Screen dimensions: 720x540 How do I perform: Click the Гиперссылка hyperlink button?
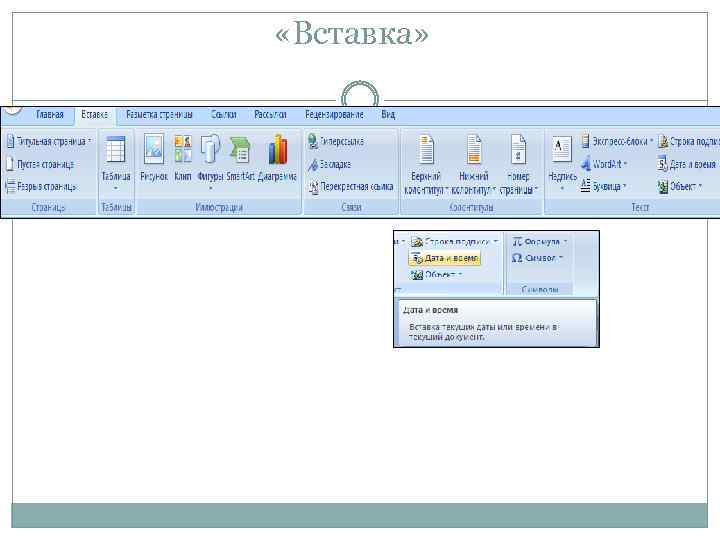337,141
